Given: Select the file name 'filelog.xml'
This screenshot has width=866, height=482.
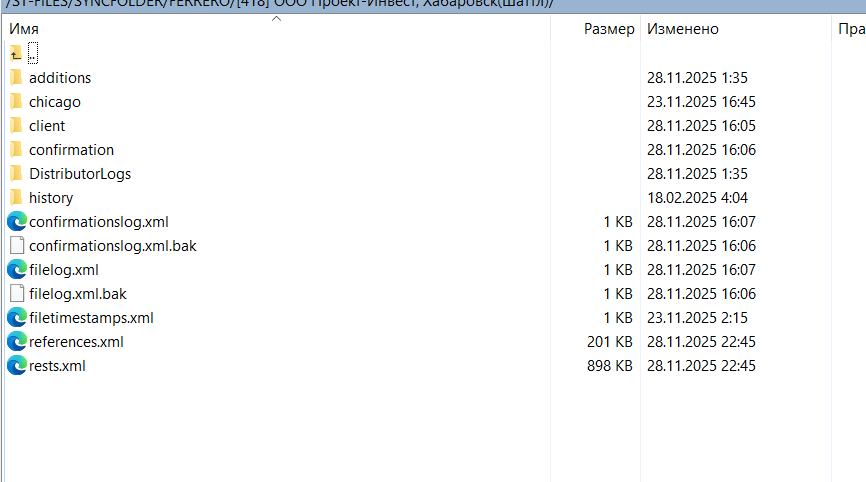Looking at the screenshot, I should point(64,270).
